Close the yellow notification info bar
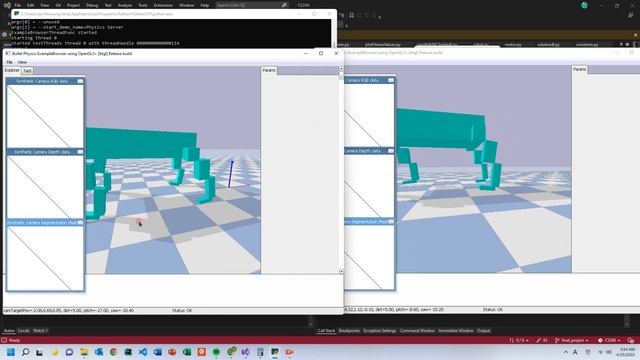 [636, 35]
